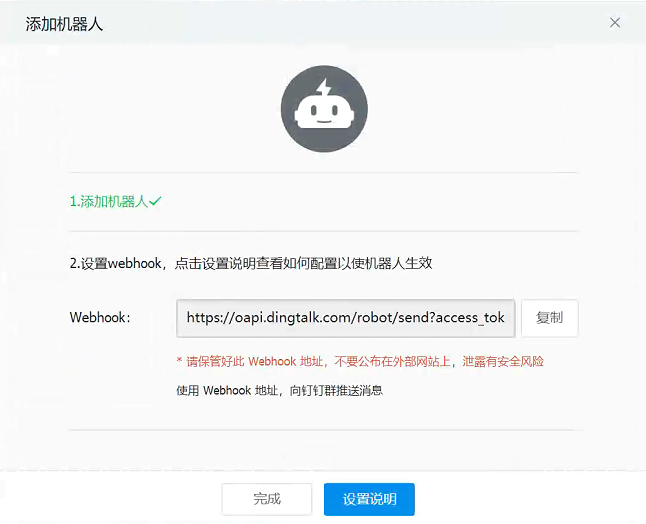The width and height of the screenshot is (646, 524).
Task: Close the 添加机器人 dialog with X
Action: pyautogui.click(x=615, y=23)
